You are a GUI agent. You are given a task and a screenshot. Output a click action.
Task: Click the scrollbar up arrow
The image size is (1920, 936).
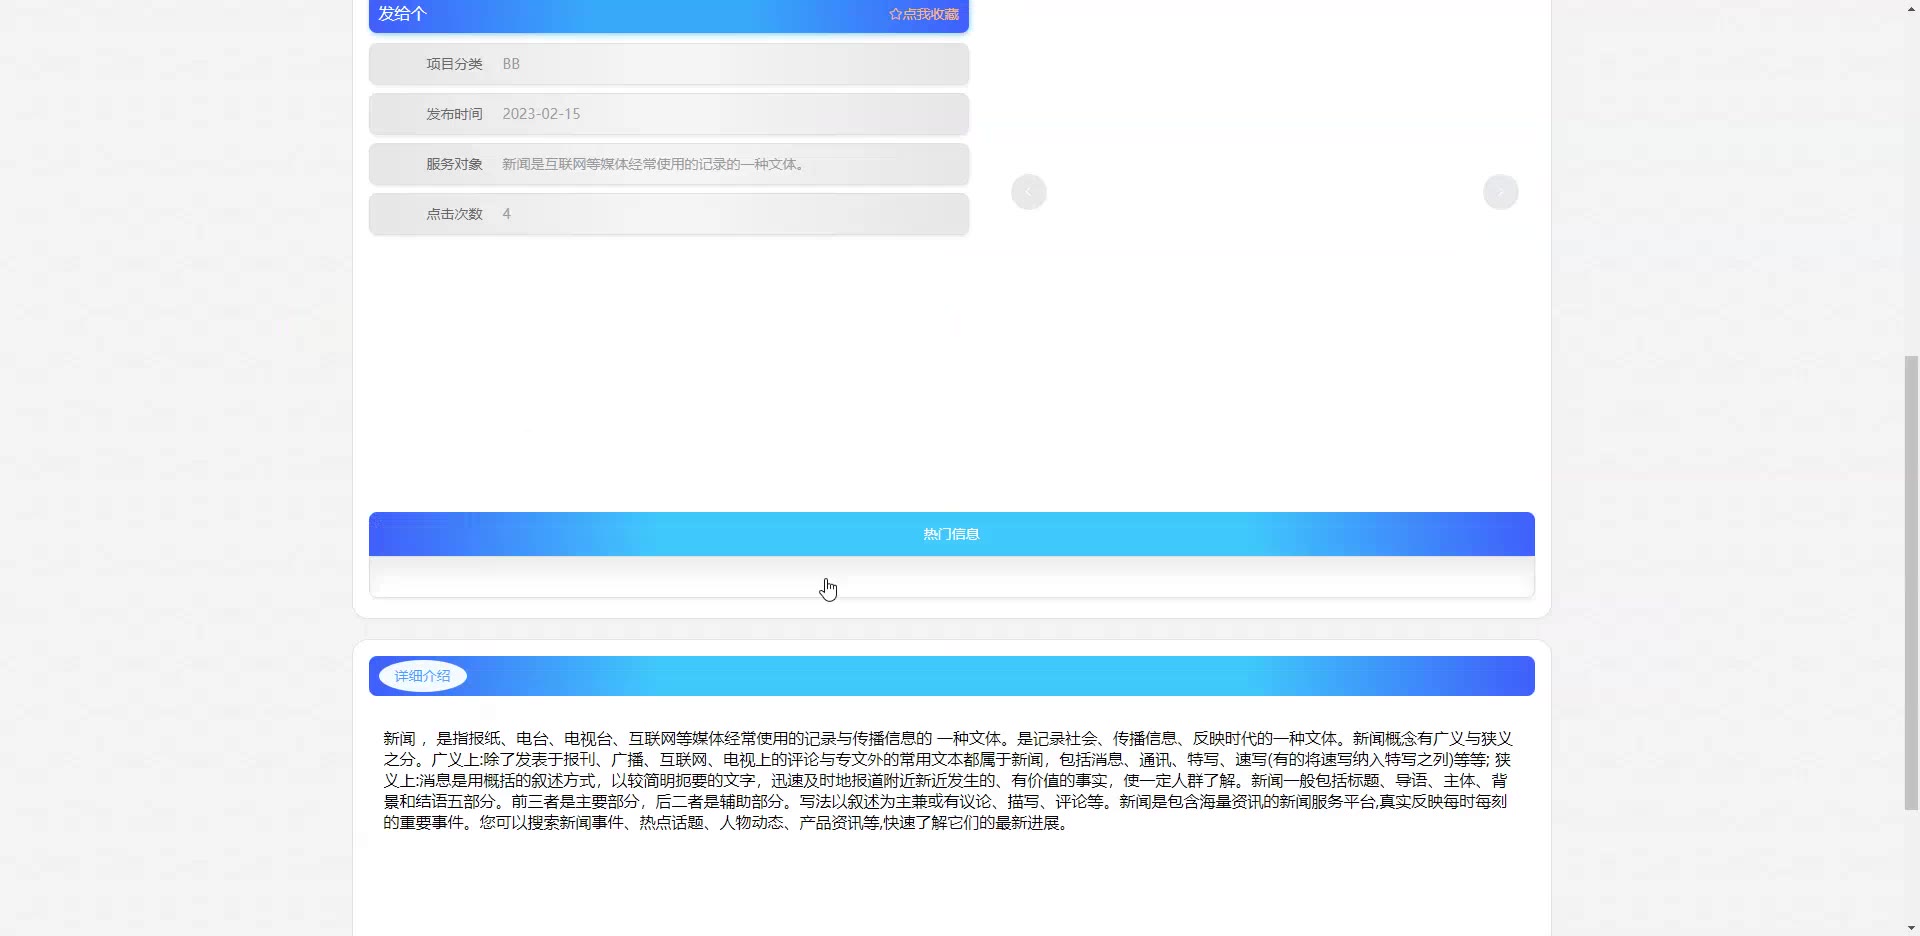pos(1911,8)
